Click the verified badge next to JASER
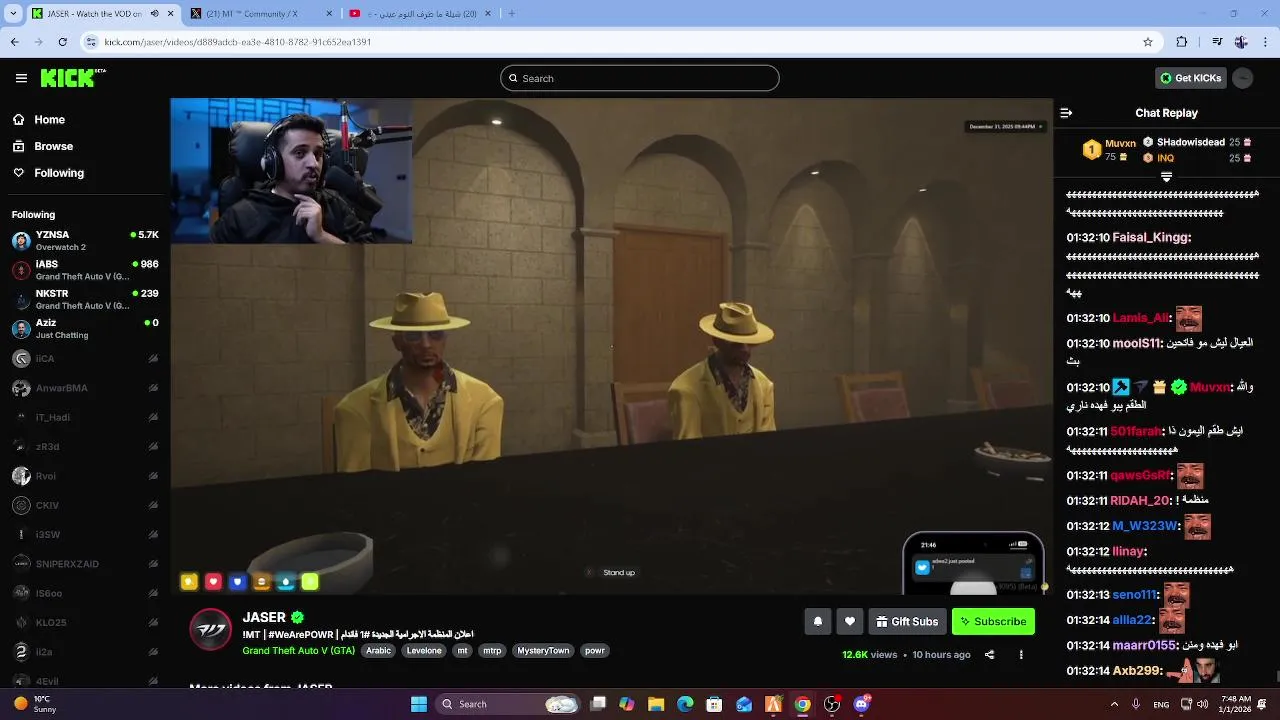This screenshot has width=1280, height=720. [x=297, y=618]
